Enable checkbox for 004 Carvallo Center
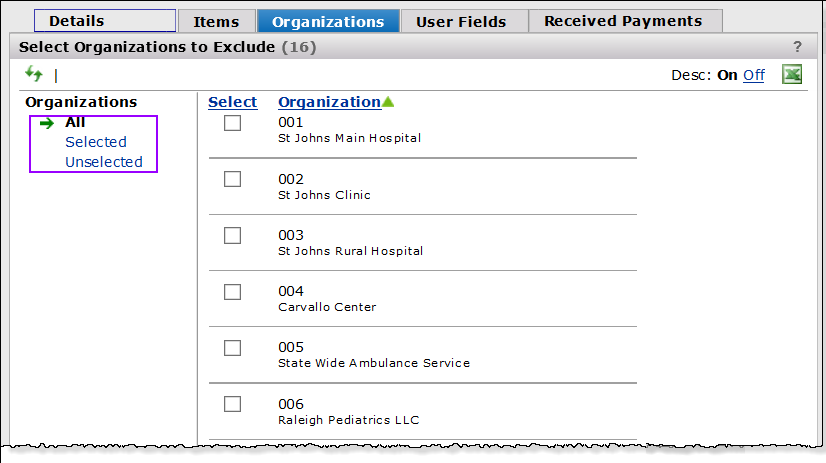Viewport: 826px width, 463px height. pos(233,291)
